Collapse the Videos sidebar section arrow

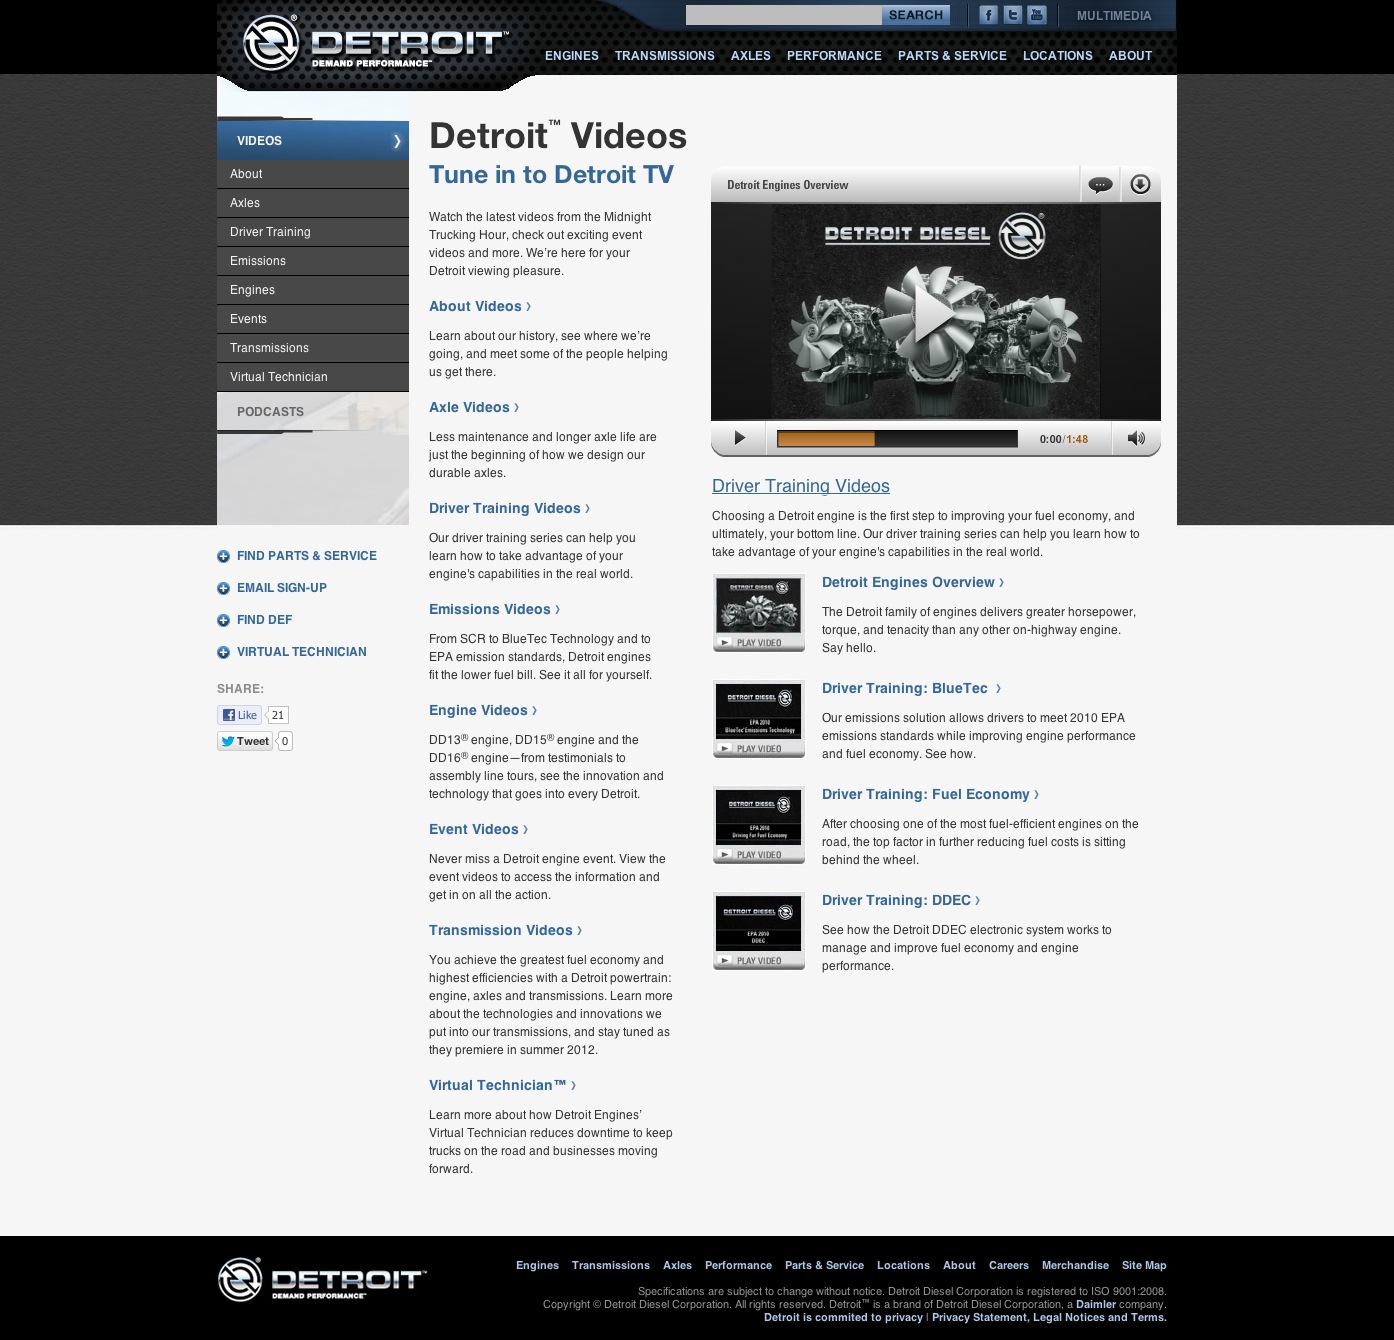pos(397,141)
